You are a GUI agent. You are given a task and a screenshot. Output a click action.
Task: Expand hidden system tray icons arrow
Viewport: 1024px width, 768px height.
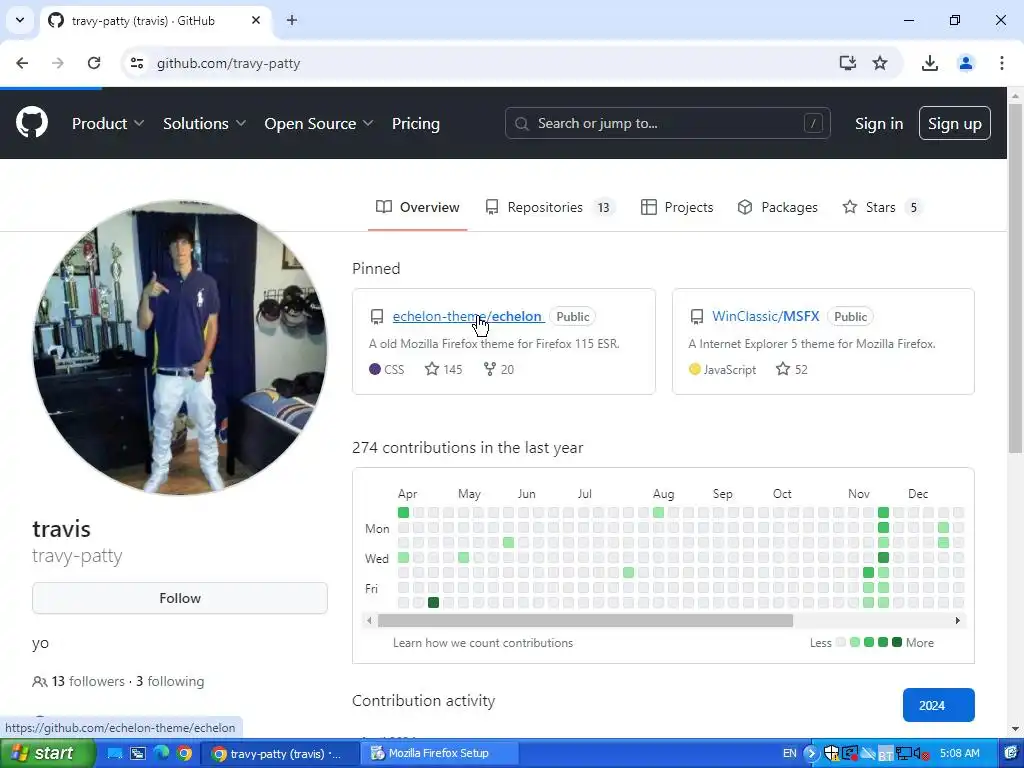coord(810,754)
